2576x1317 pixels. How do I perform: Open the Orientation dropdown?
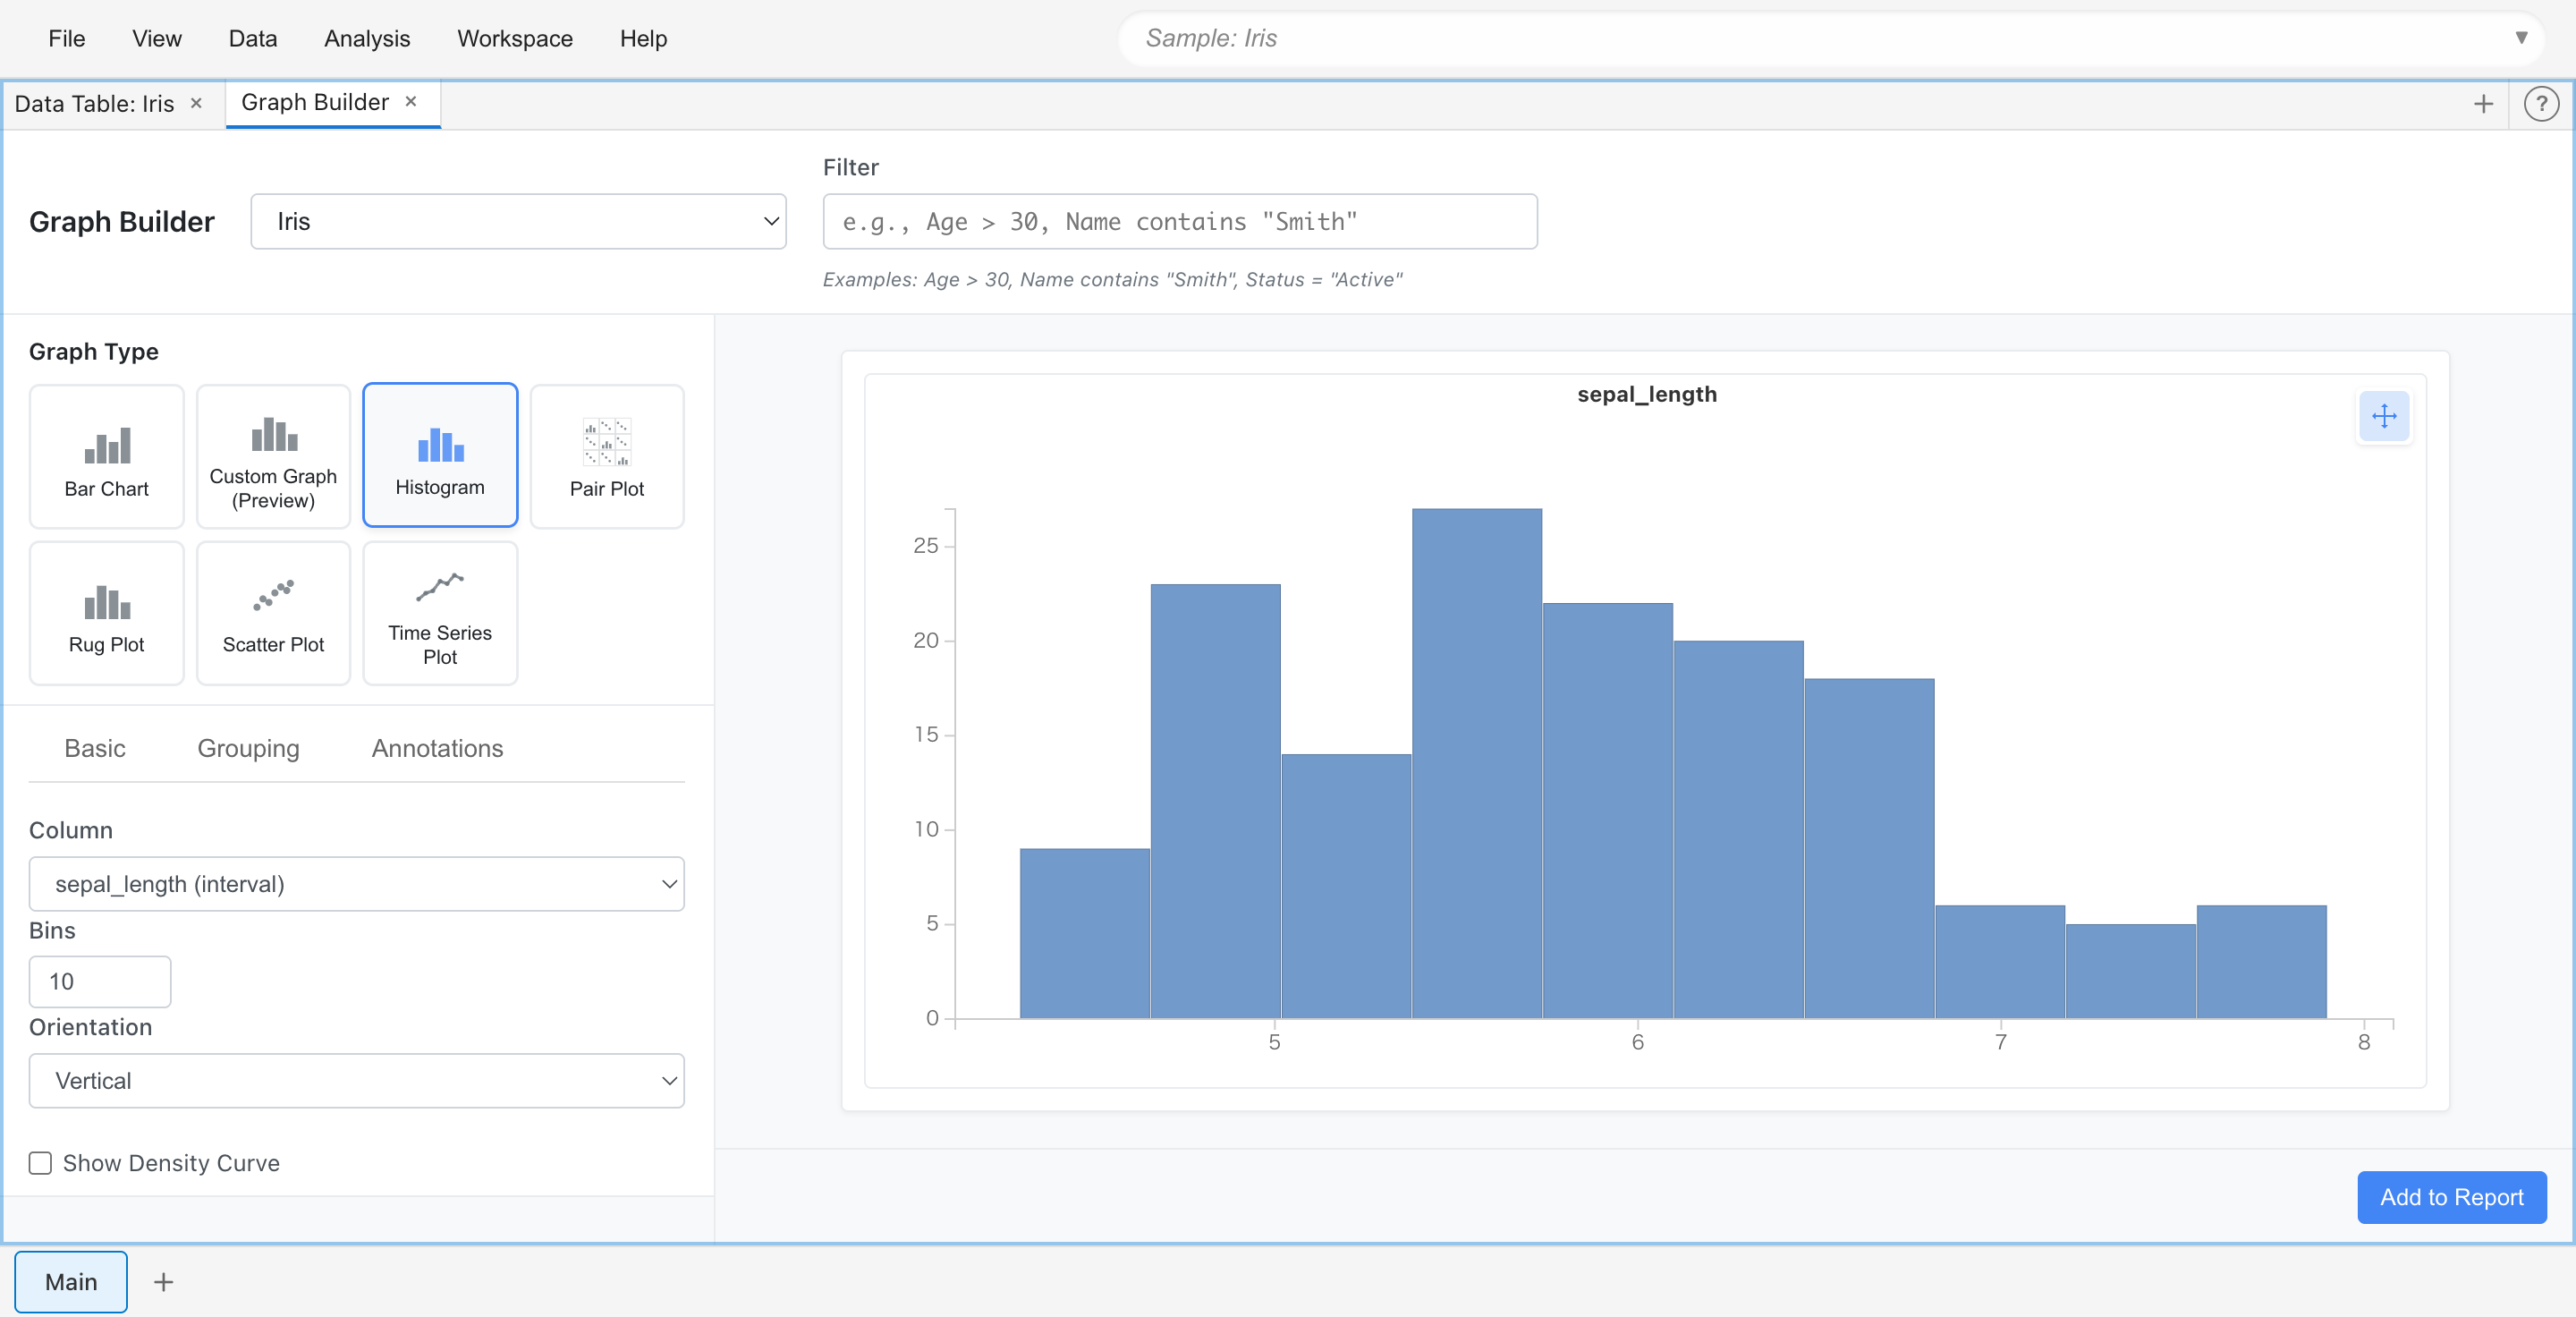coord(356,1081)
